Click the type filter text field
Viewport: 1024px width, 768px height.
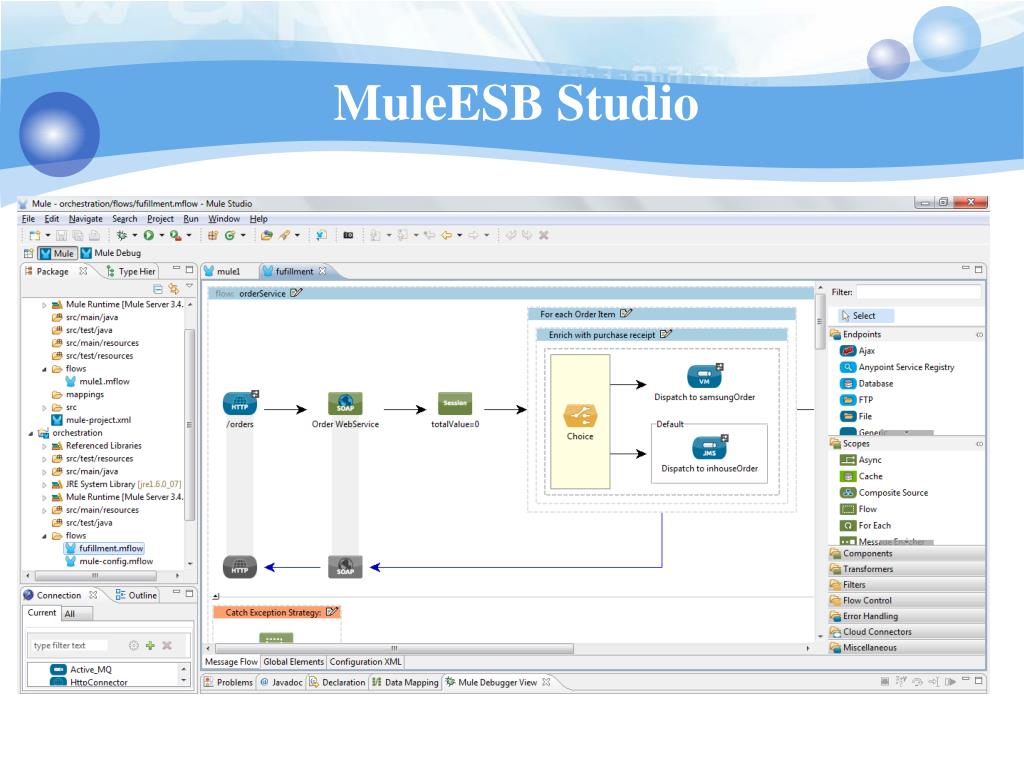point(69,645)
